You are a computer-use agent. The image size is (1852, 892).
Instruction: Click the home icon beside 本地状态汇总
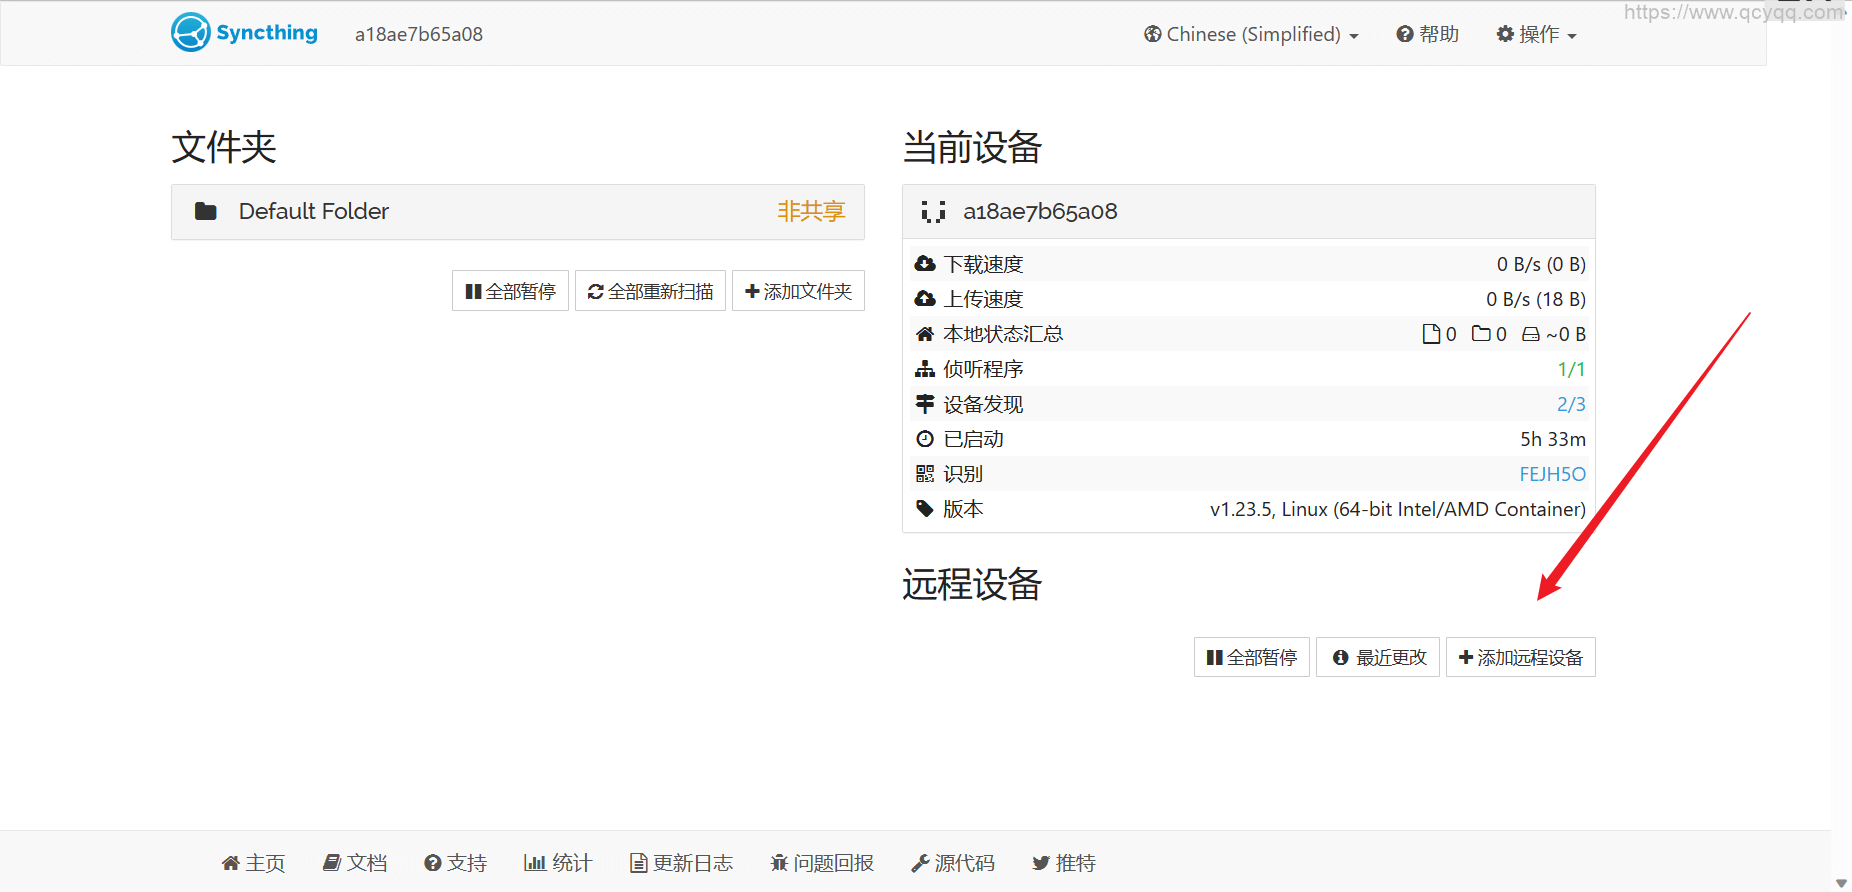pos(925,334)
